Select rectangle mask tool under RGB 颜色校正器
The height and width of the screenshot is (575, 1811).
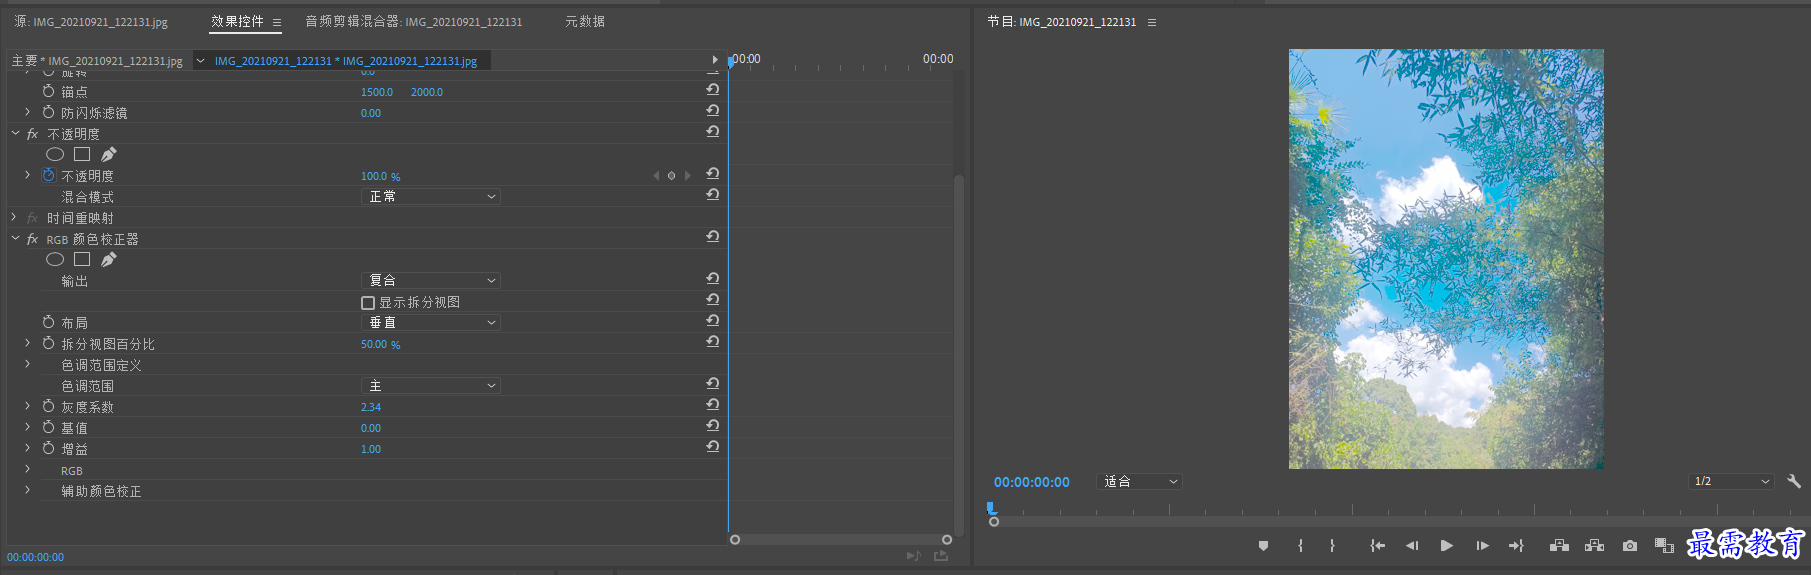[x=82, y=259]
